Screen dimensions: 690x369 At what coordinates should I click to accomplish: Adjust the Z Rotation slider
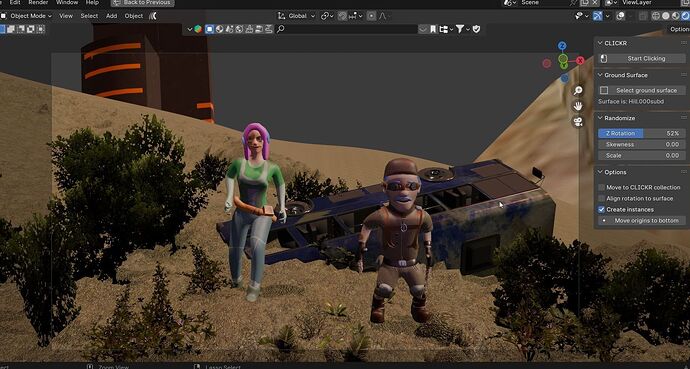tap(642, 133)
